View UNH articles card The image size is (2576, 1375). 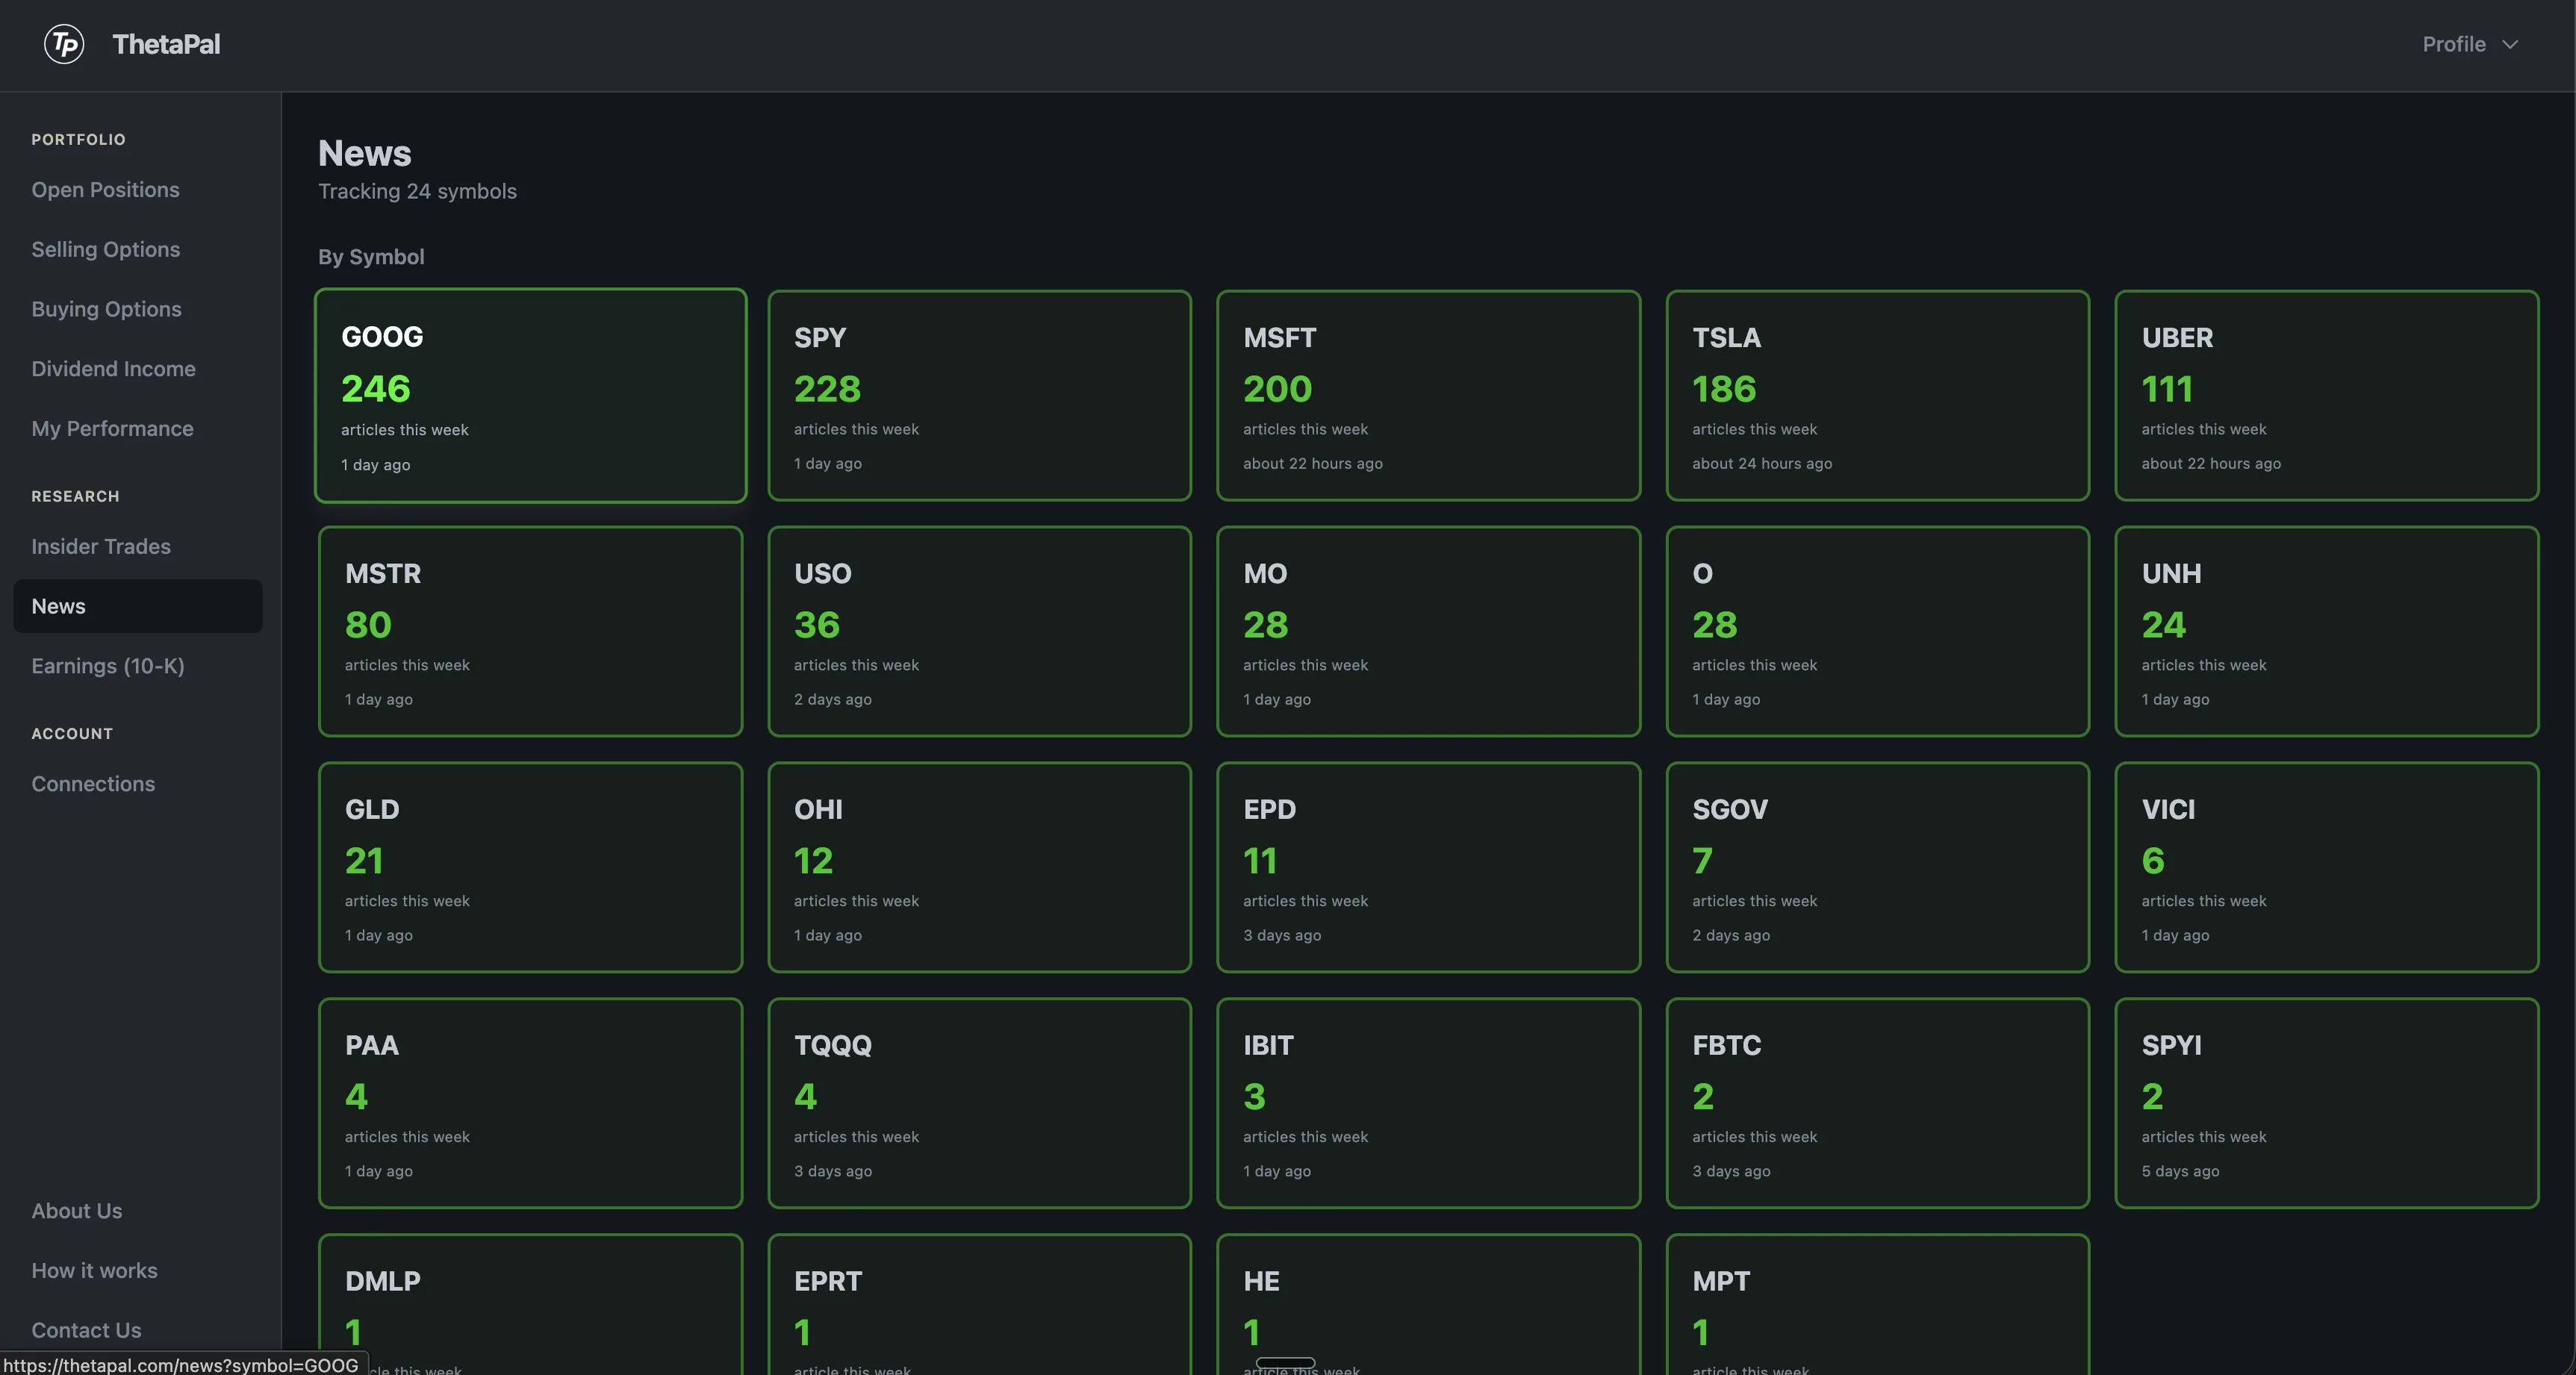coord(2327,631)
